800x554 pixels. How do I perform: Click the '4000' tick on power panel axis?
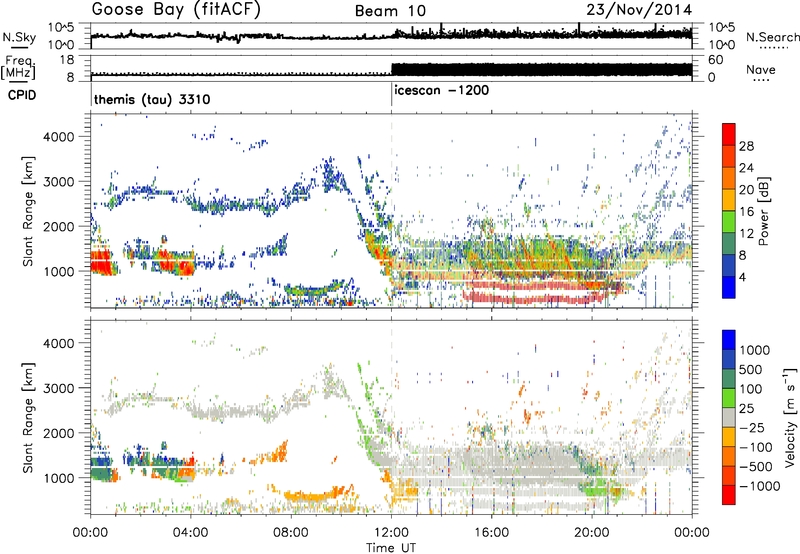coord(58,137)
